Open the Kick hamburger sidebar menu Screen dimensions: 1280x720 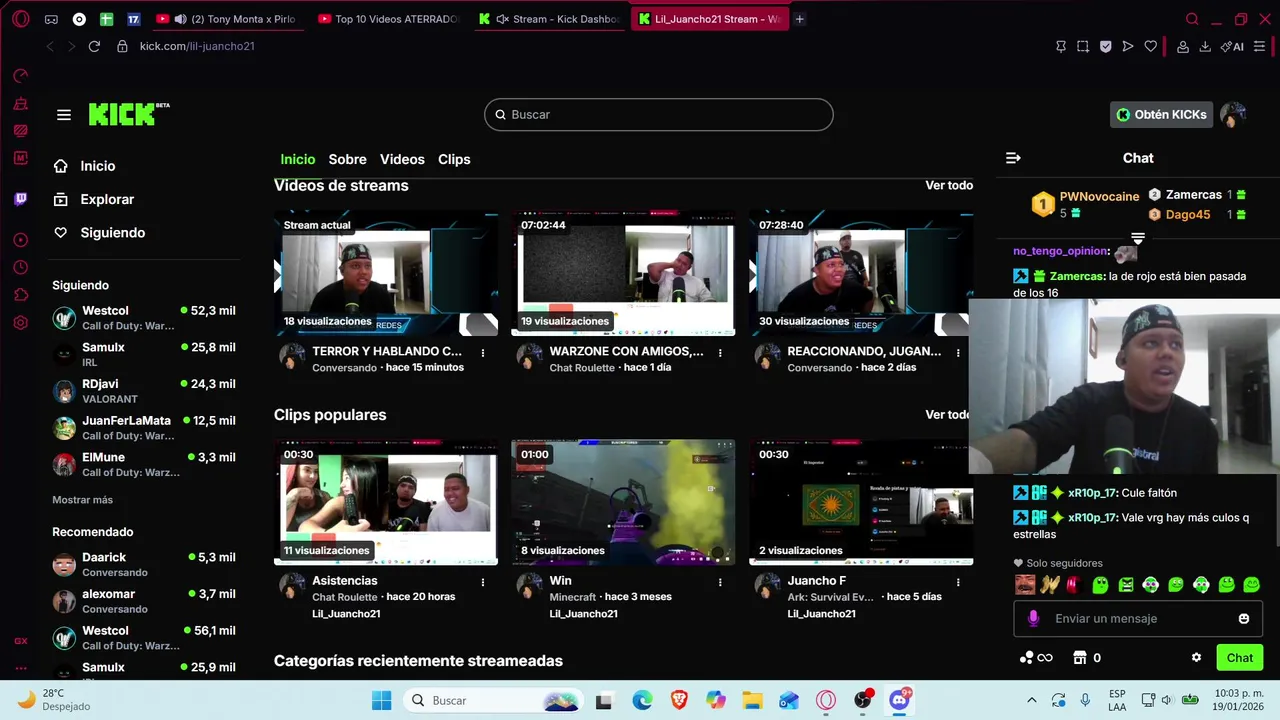[x=64, y=115]
